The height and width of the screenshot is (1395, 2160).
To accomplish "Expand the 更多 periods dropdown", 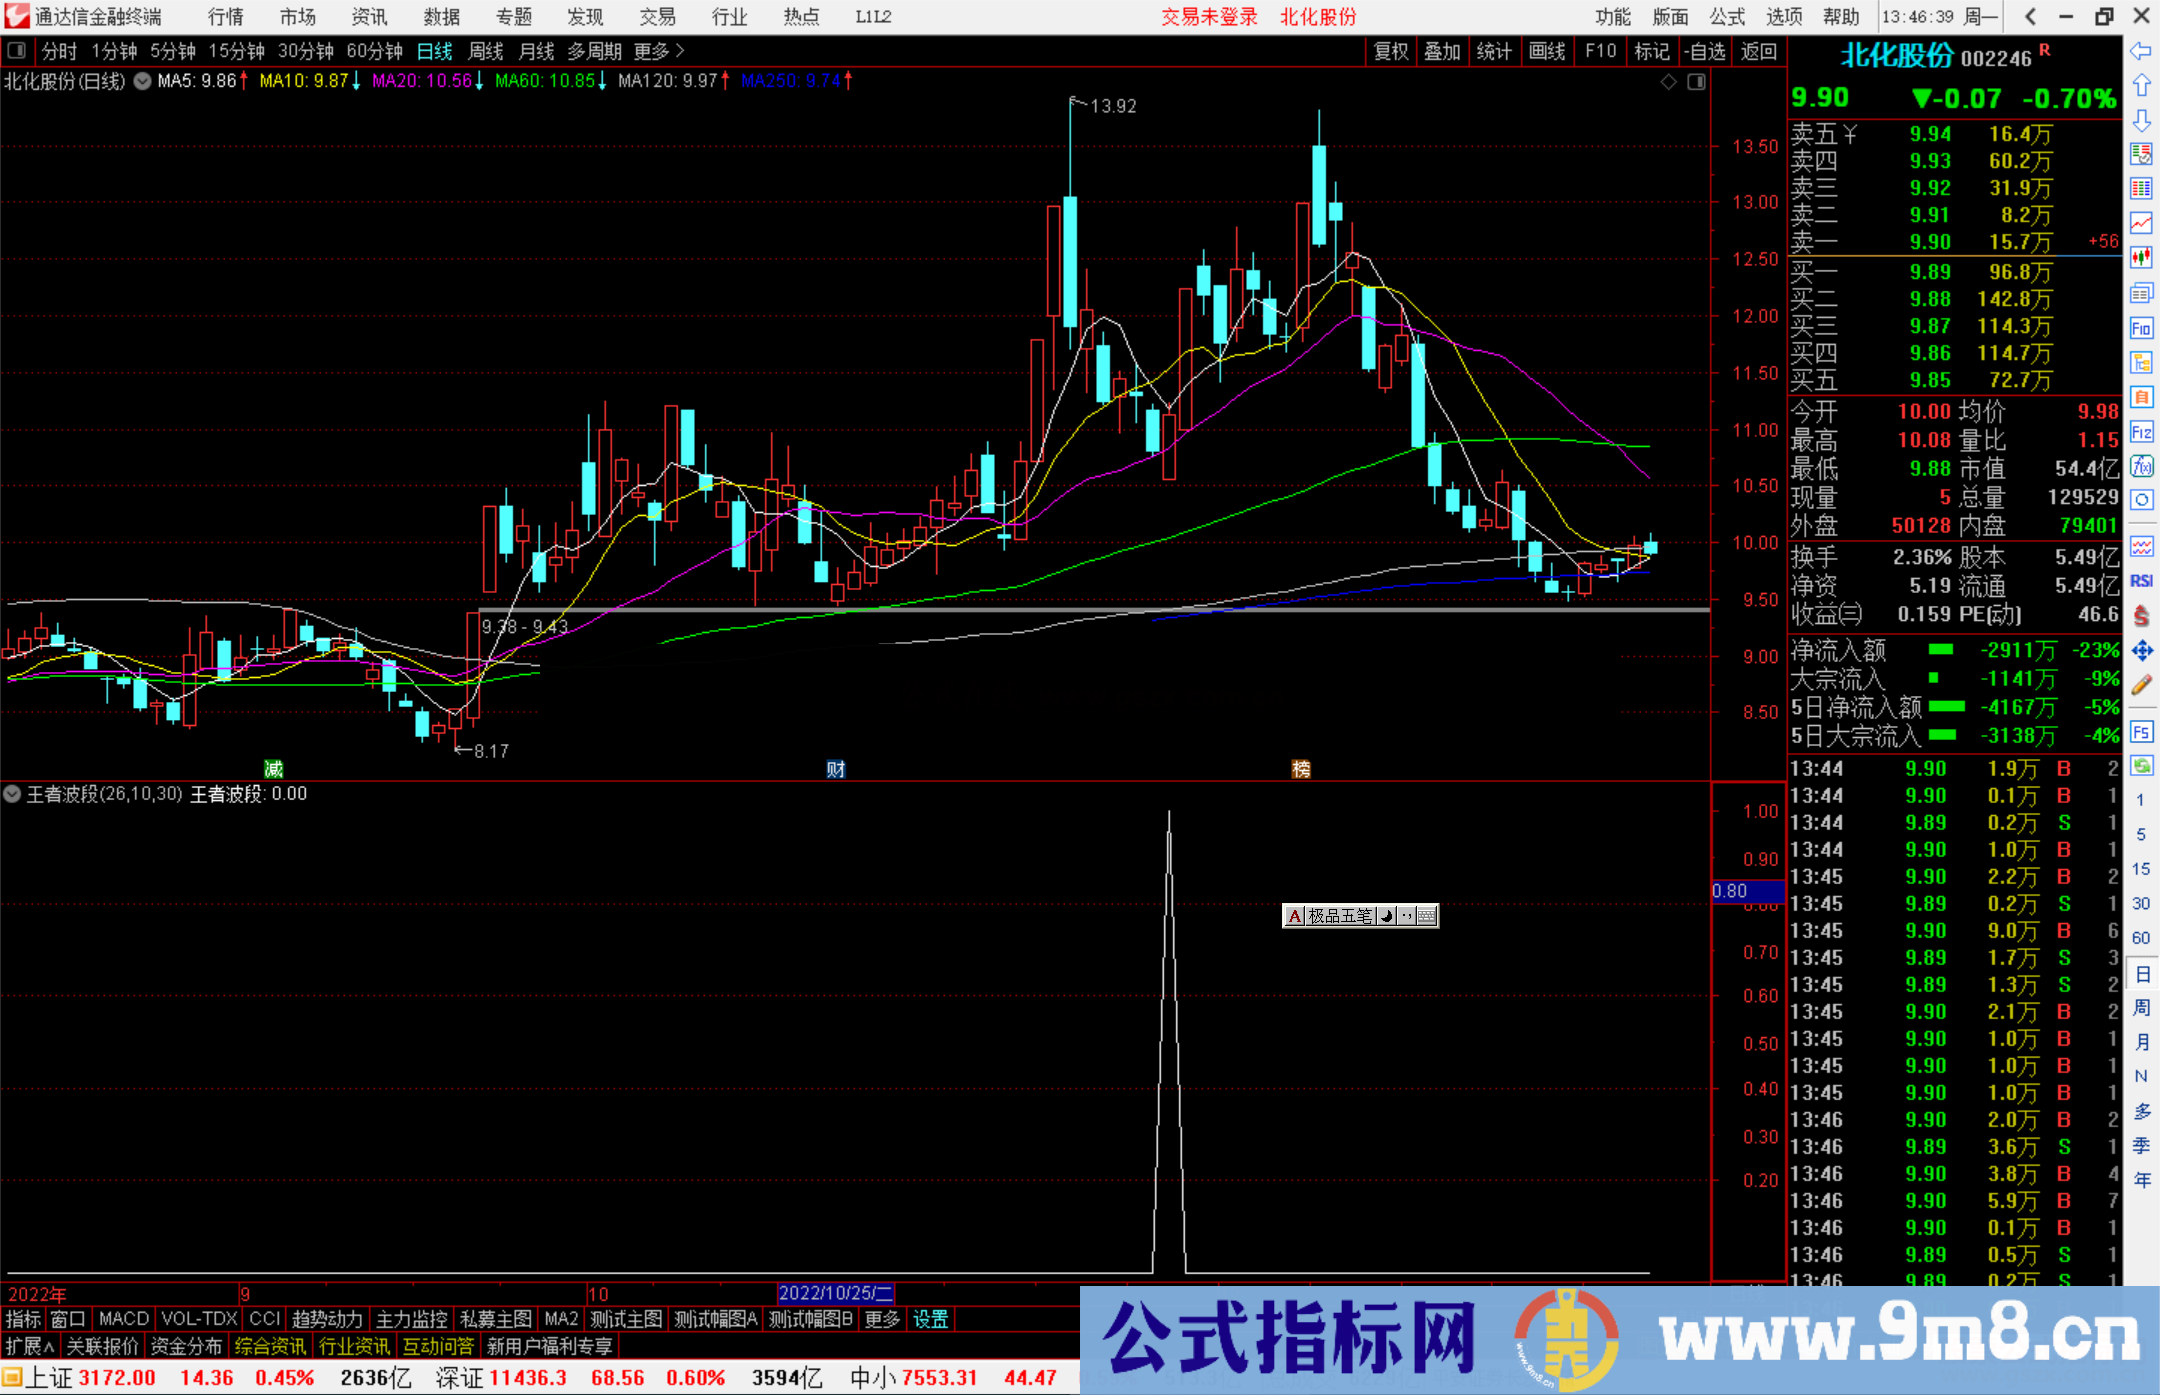I will click(652, 51).
